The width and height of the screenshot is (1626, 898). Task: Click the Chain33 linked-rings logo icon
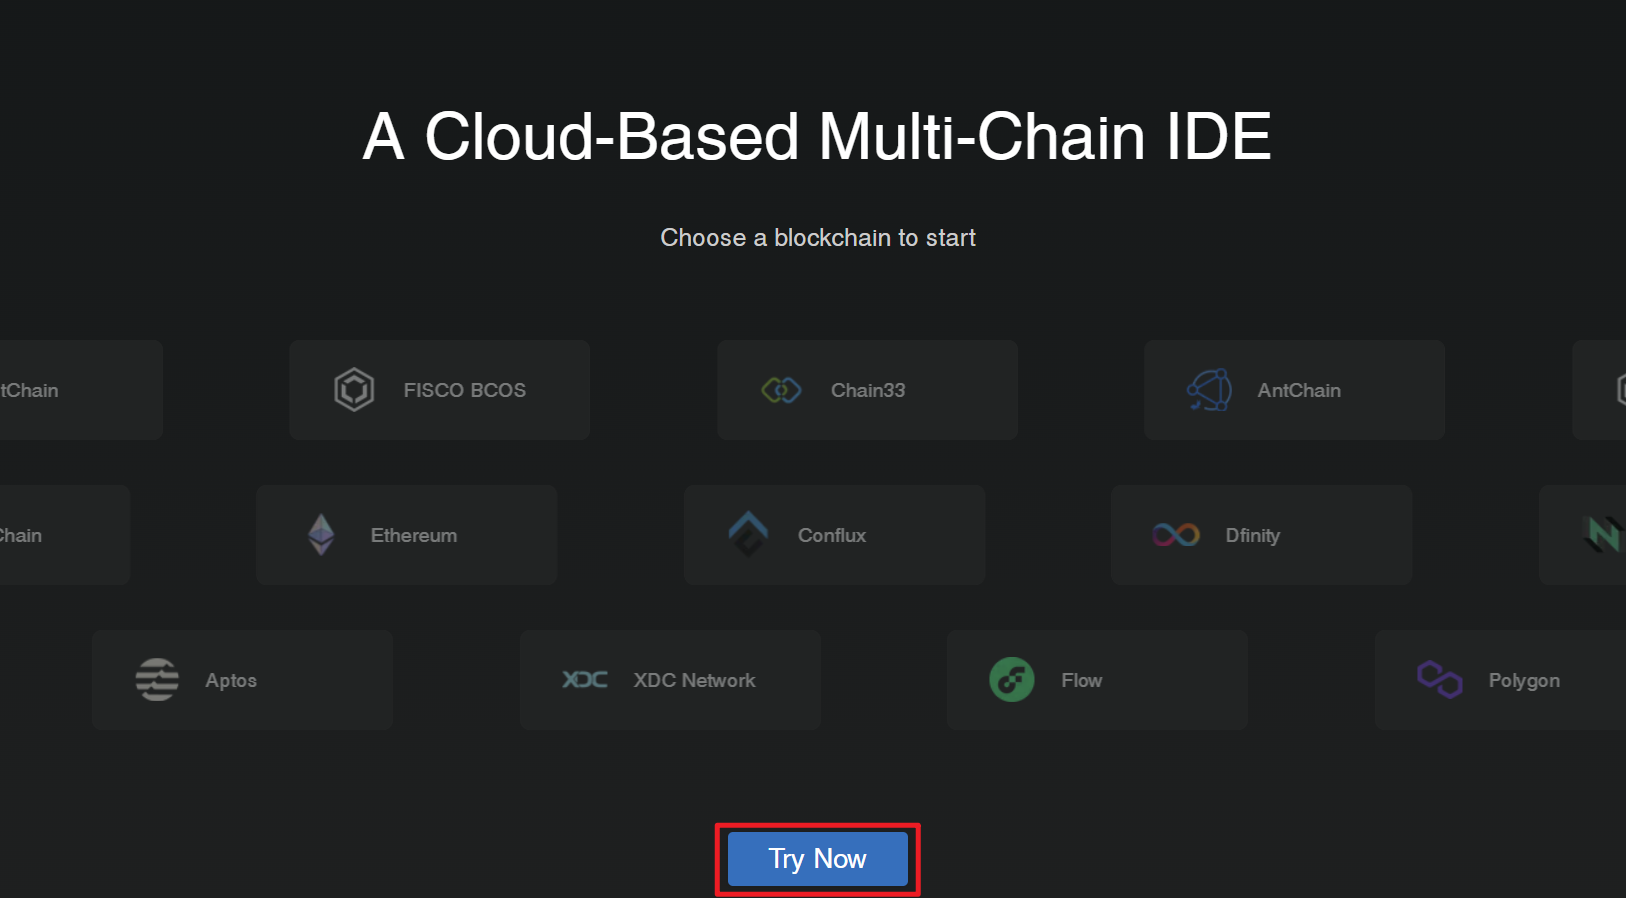coord(781,390)
